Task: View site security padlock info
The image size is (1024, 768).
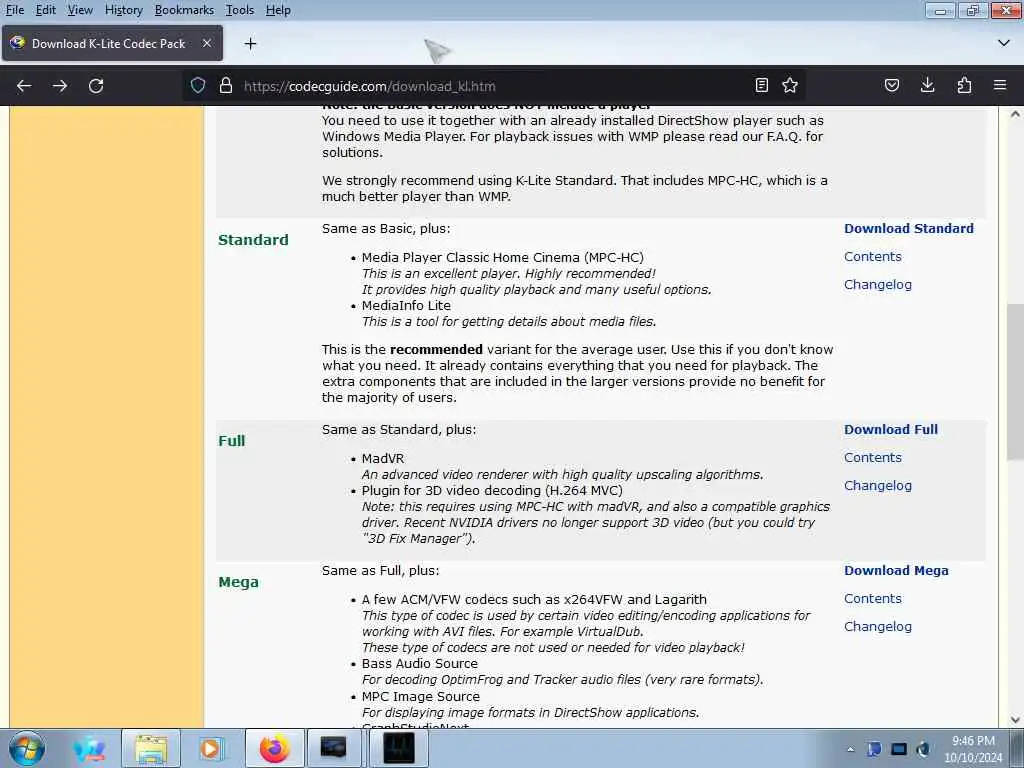Action: point(226,86)
